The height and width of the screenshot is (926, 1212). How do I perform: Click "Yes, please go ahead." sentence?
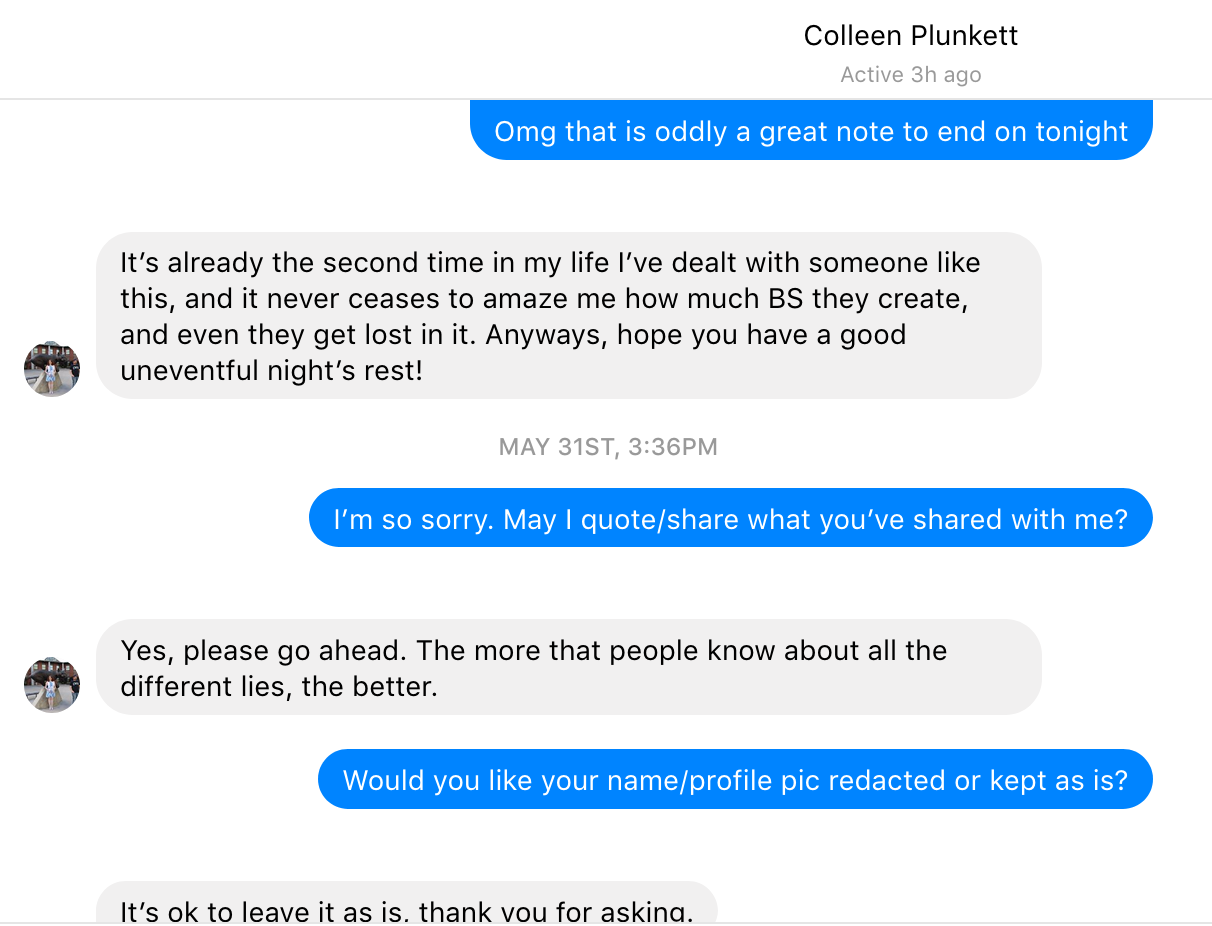click(x=264, y=651)
